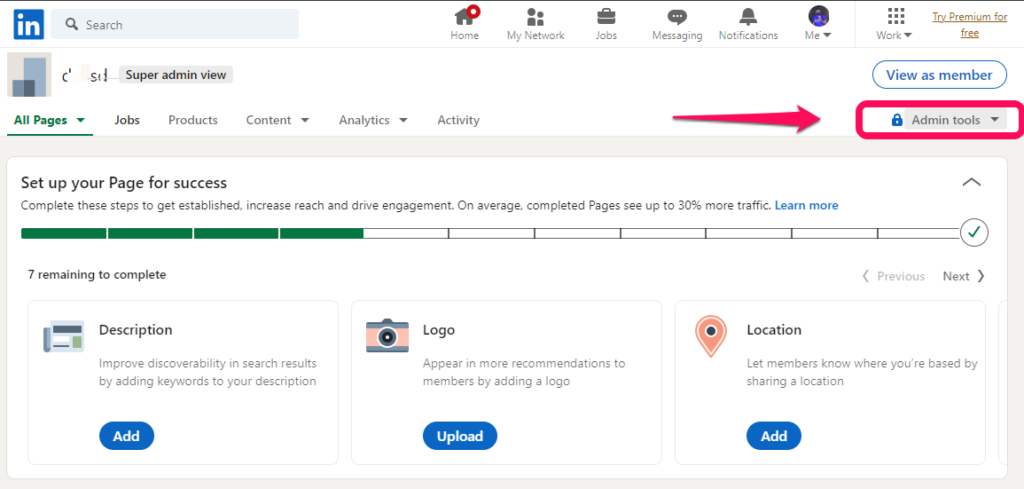This screenshot has width=1024, height=489.
Task: Expand the Analytics dropdown tab
Action: point(373,120)
